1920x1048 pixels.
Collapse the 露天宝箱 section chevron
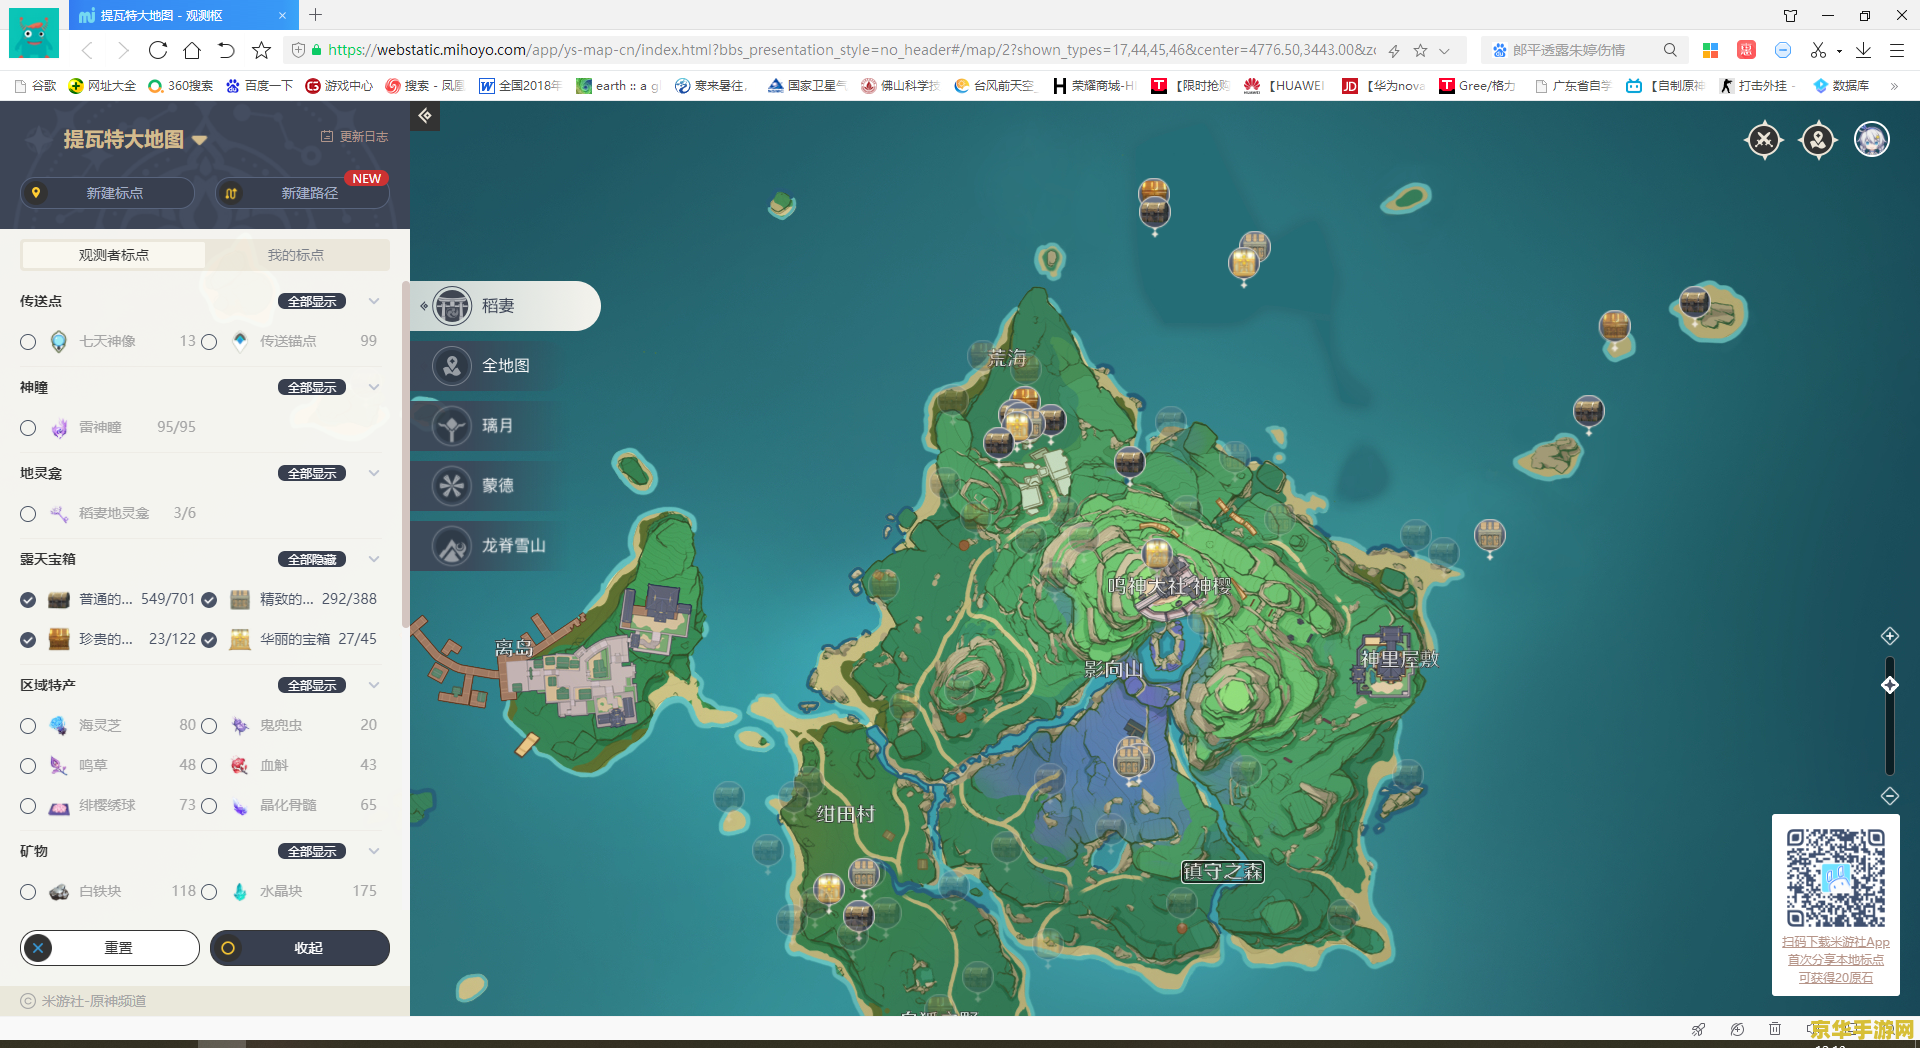tap(374, 559)
